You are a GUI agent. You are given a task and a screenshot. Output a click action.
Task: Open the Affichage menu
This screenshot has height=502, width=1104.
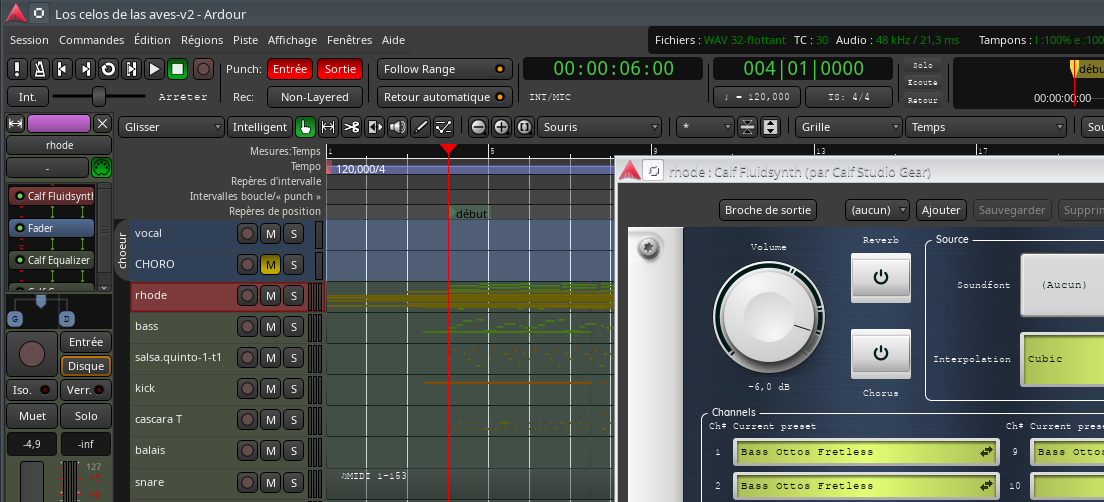(x=292, y=40)
